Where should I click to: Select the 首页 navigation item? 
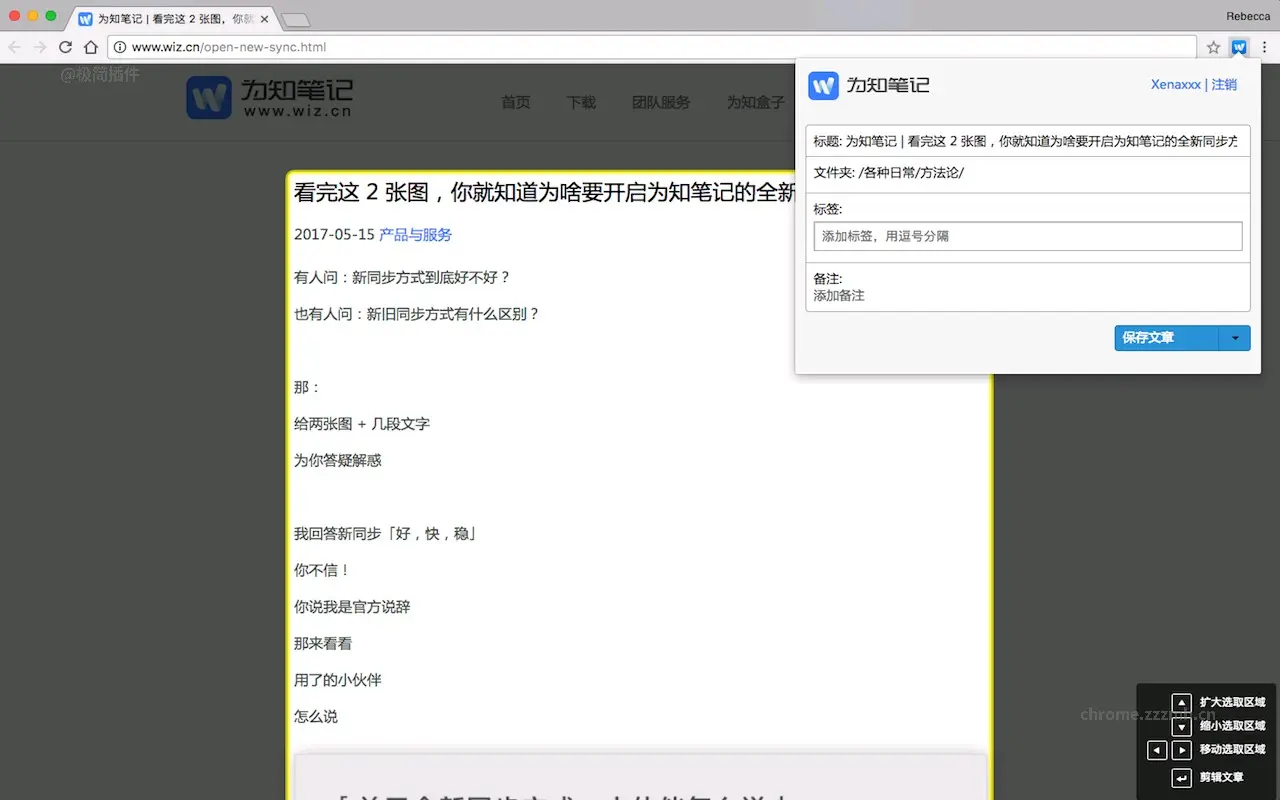[516, 102]
